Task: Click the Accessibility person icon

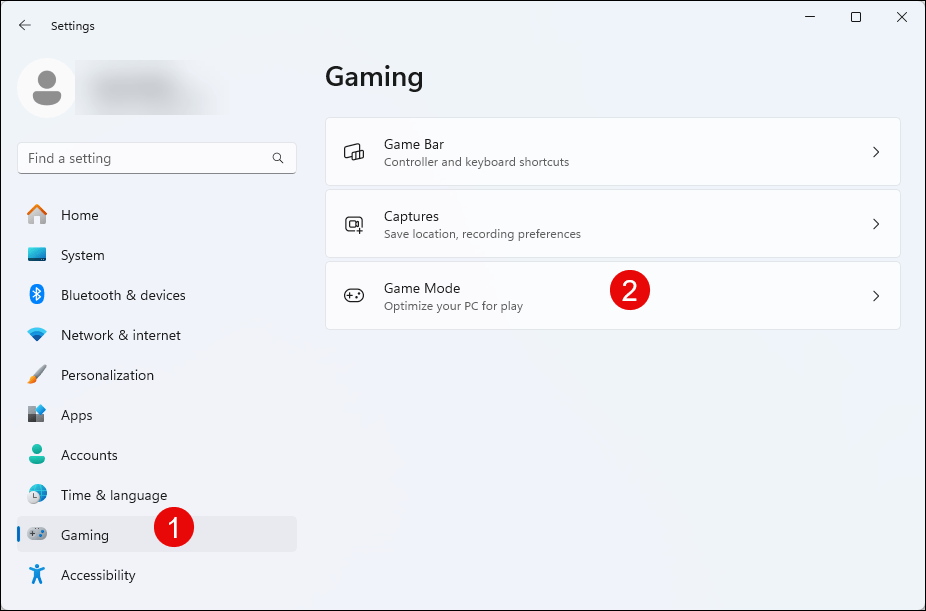Action: 37,575
